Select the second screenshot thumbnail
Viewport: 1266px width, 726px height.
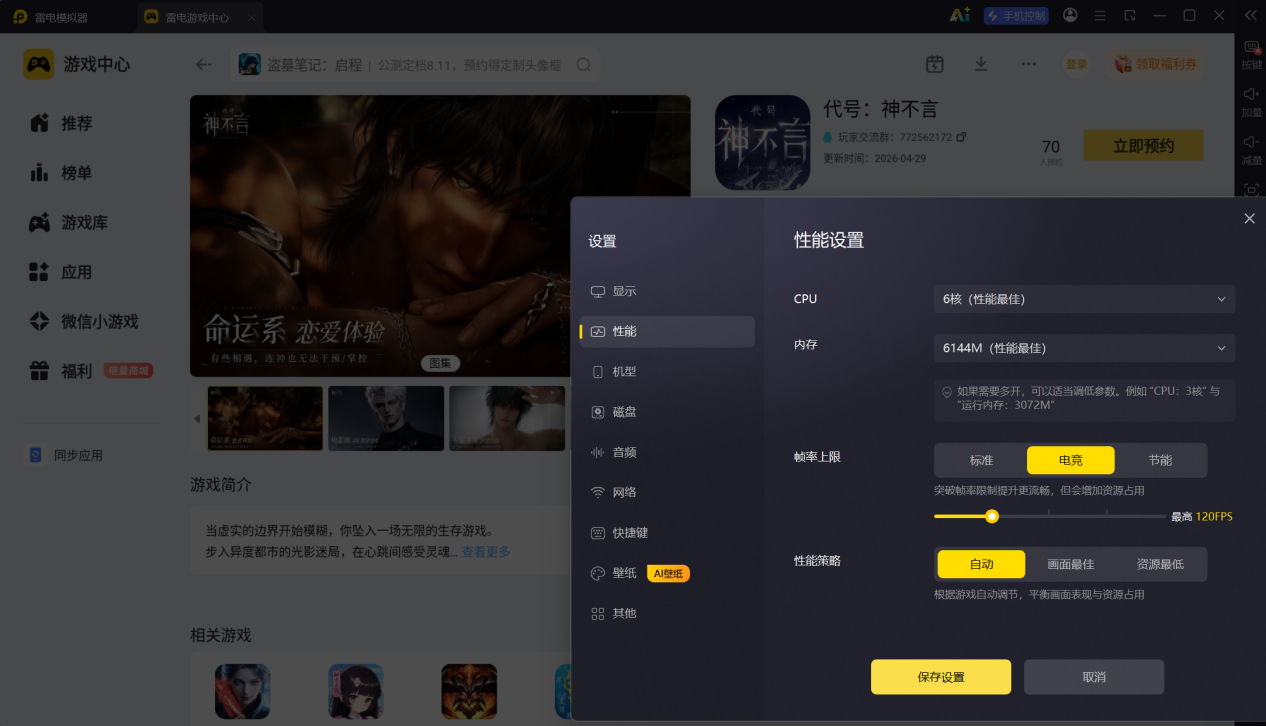pyautogui.click(x=386, y=418)
